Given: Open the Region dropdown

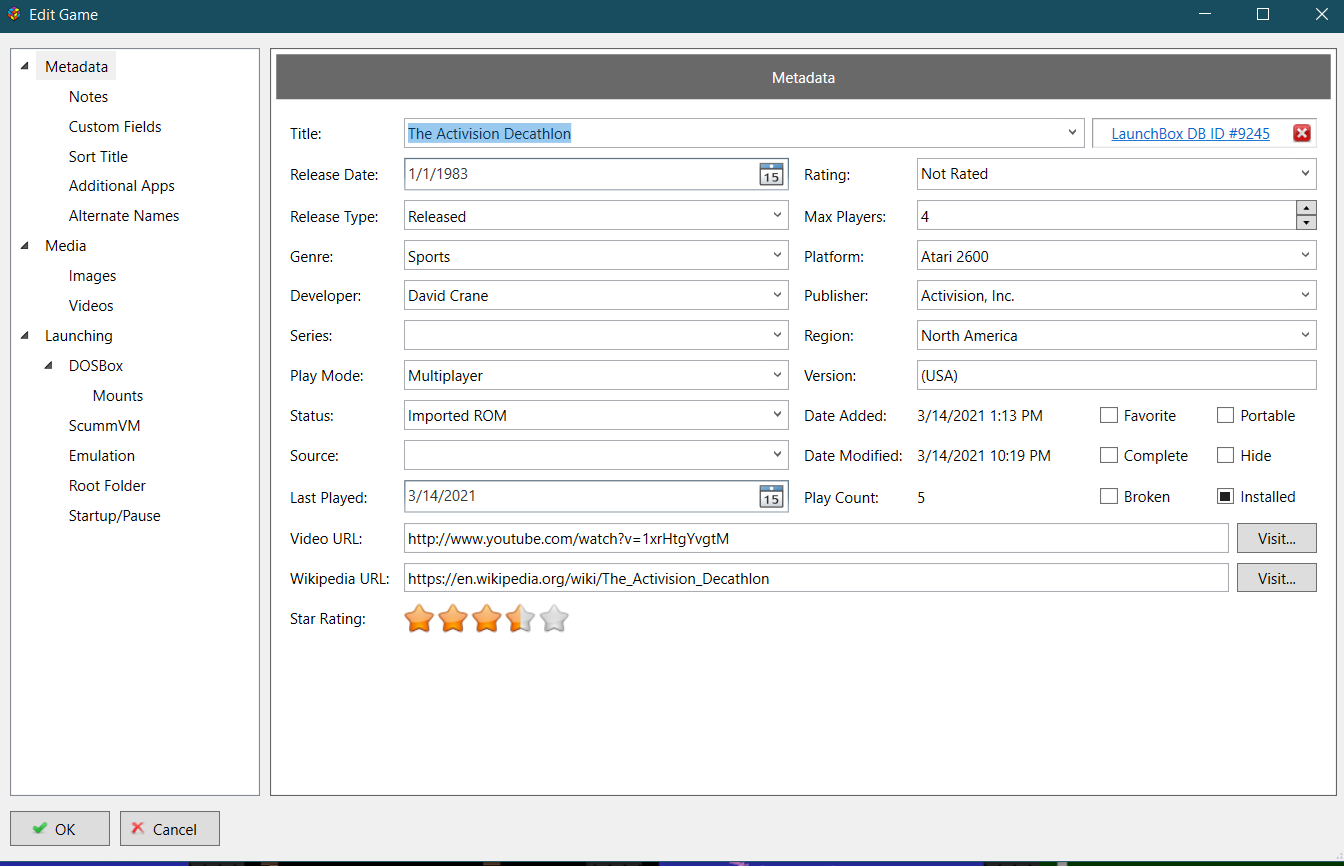Looking at the screenshot, I should click(1306, 336).
